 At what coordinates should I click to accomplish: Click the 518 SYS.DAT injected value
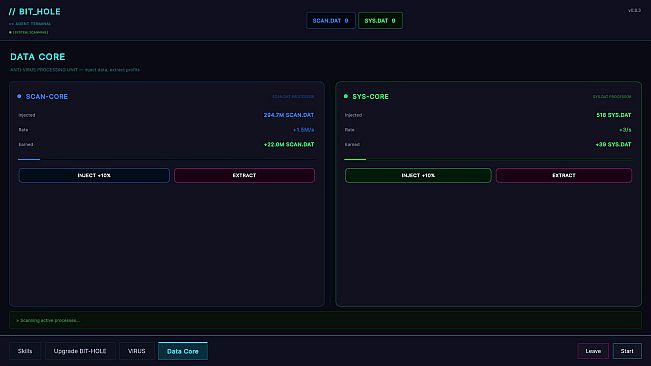point(614,115)
